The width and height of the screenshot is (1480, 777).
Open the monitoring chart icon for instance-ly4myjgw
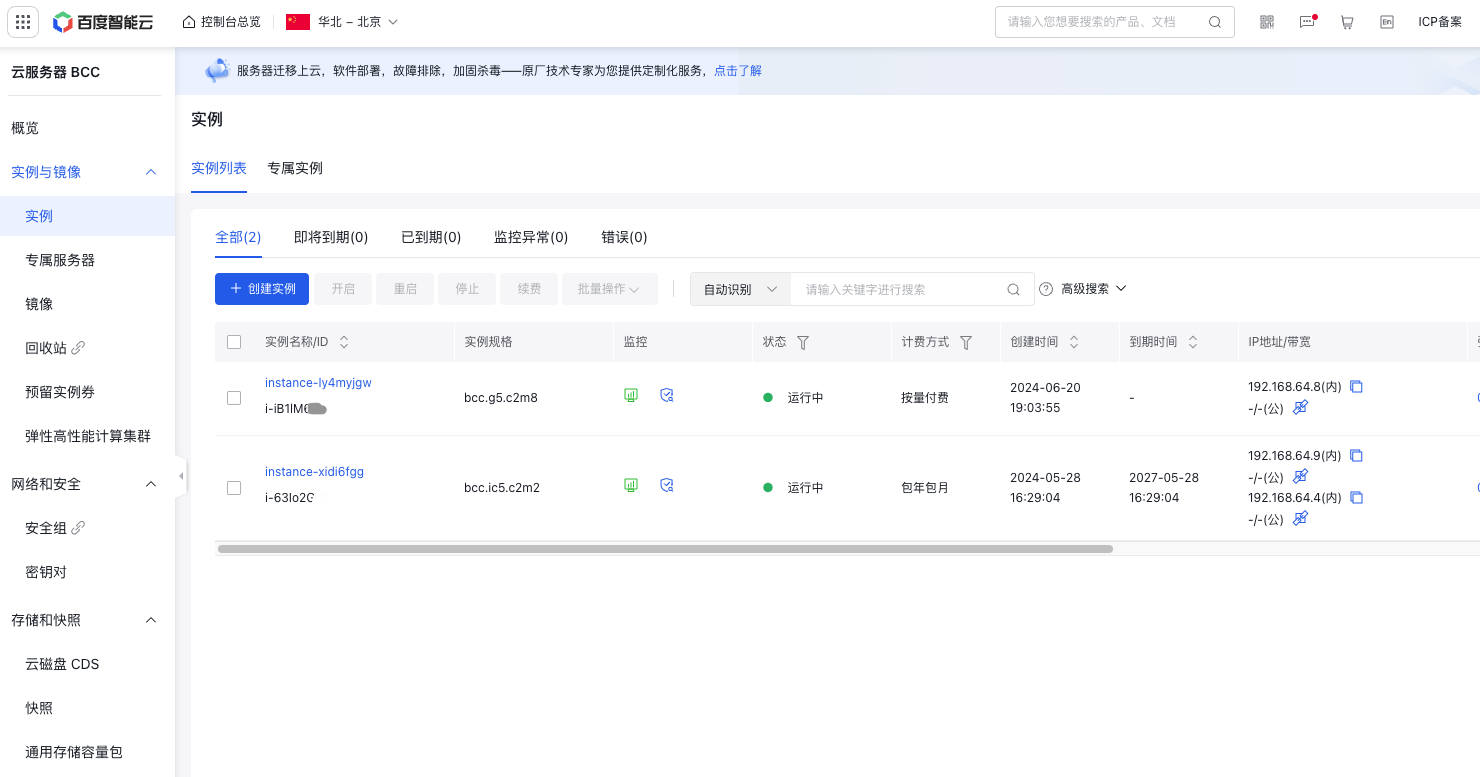click(631, 395)
